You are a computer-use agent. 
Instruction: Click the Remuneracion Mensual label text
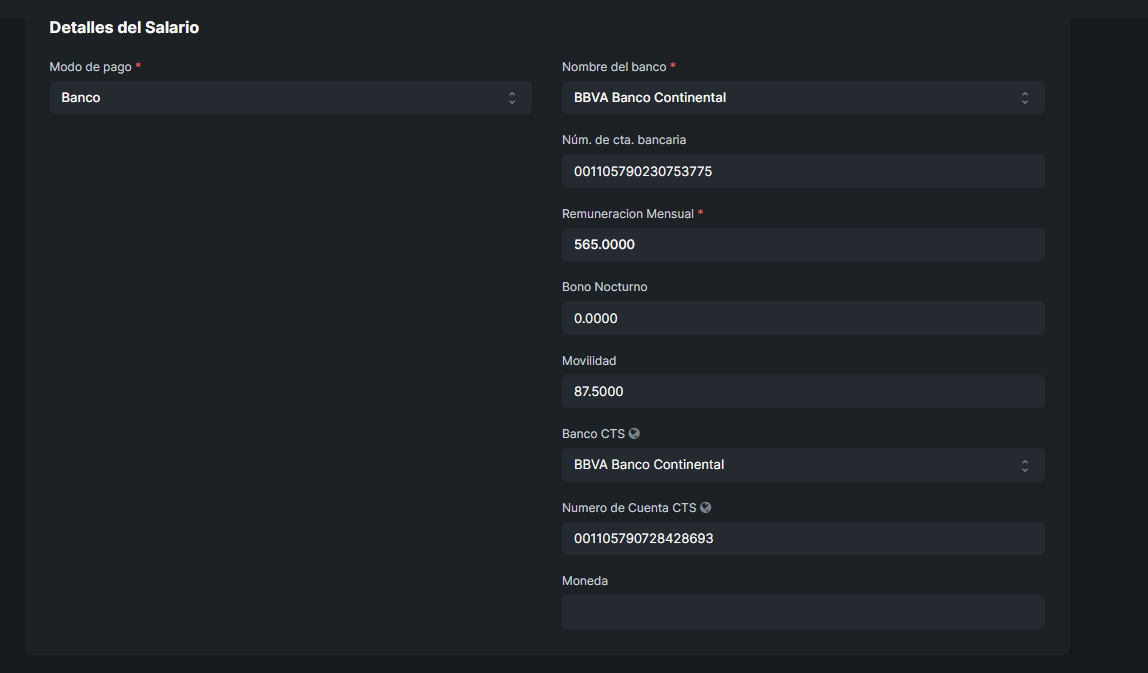pyautogui.click(x=627, y=214)
